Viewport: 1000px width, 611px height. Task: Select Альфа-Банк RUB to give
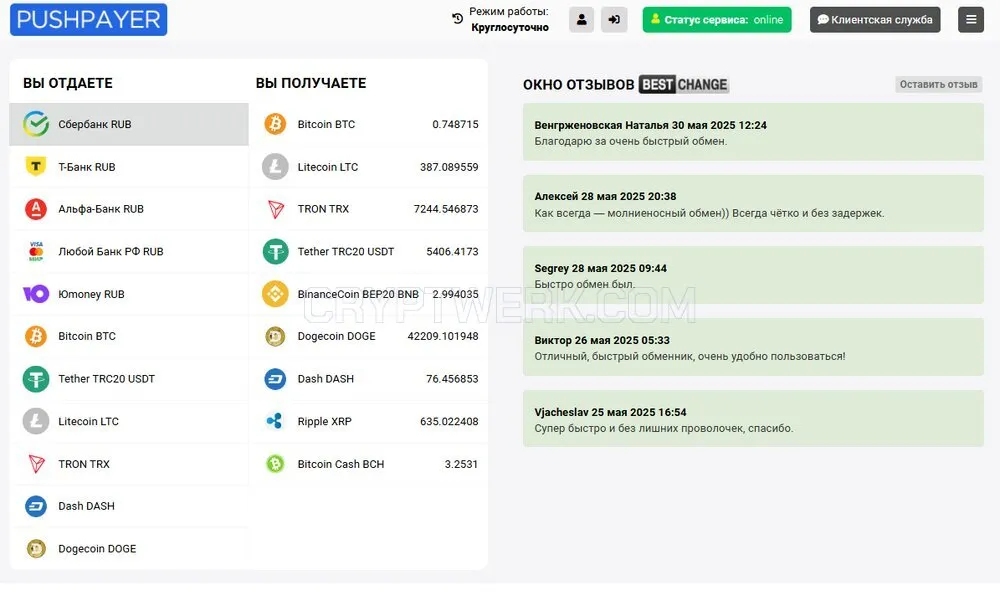(129, 209)
